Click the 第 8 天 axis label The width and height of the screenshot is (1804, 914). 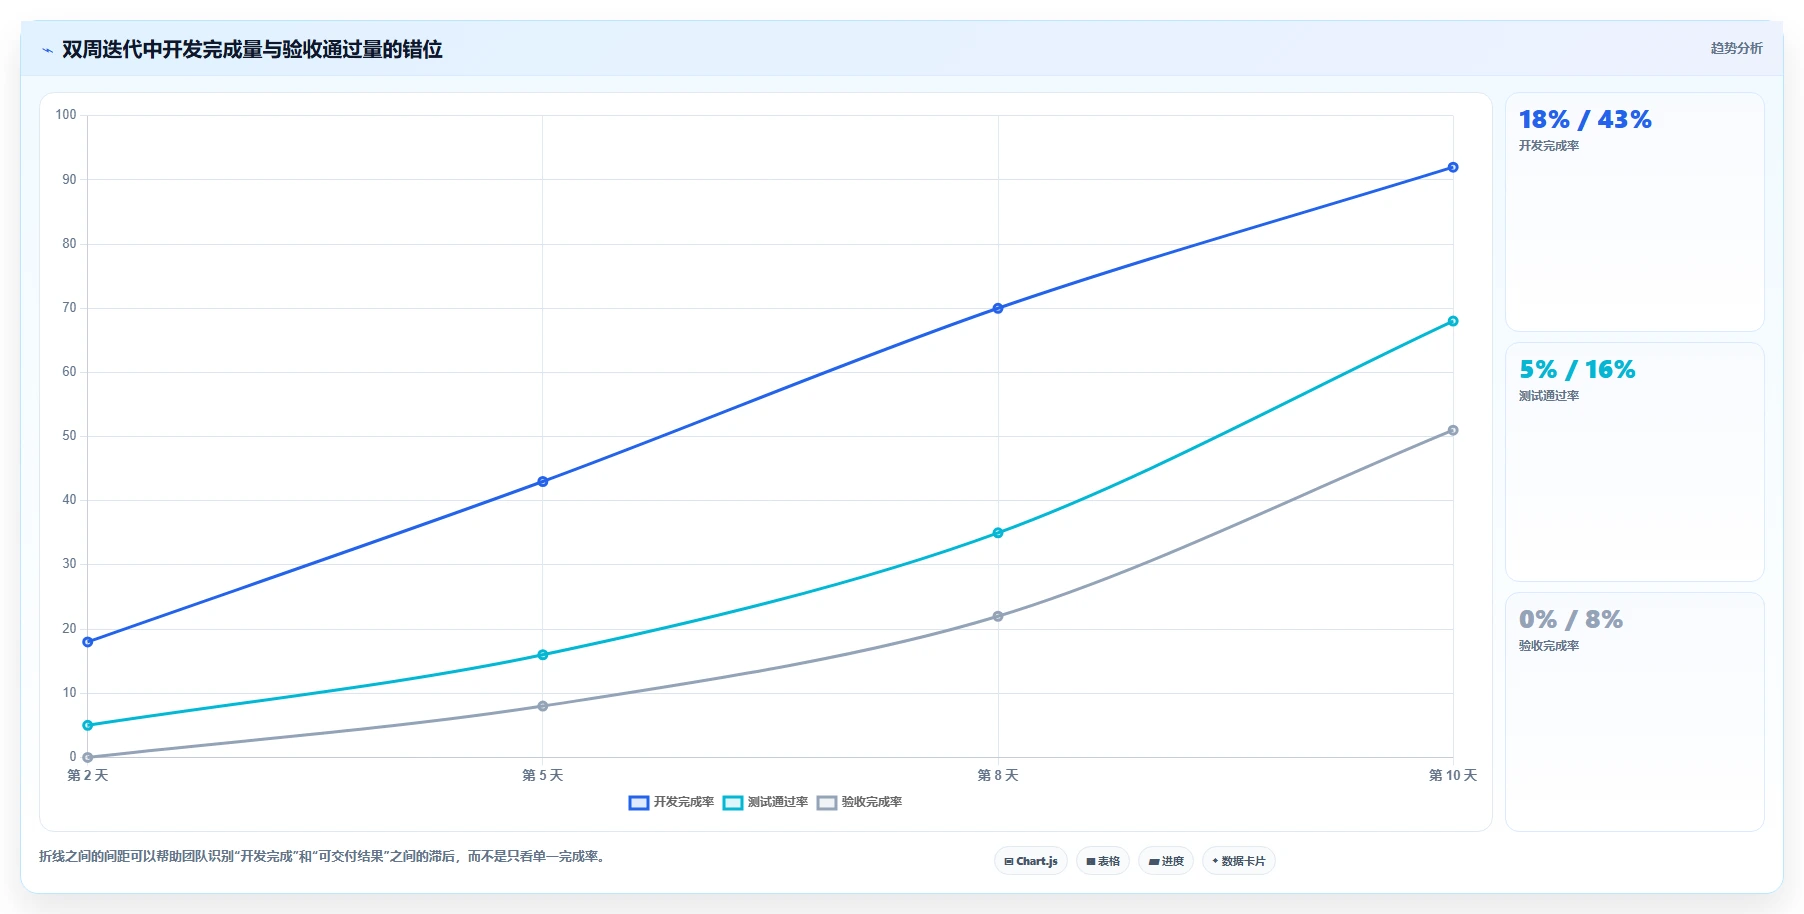click(x=998, y=775)
